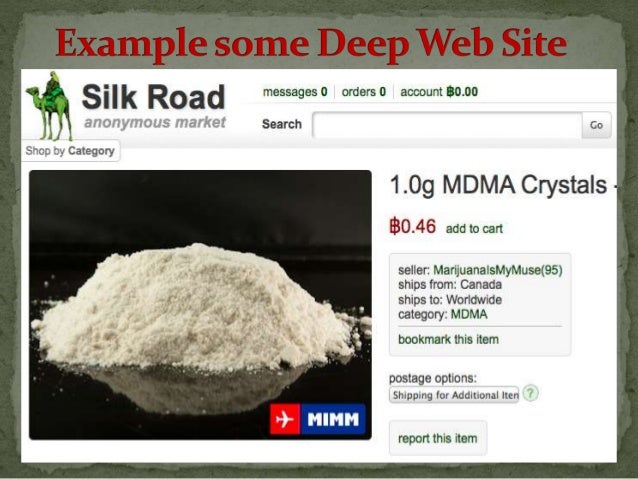This screenshot has width=638, height=479.
Task: Click the Go search button
Action: (x=596, y=125)
